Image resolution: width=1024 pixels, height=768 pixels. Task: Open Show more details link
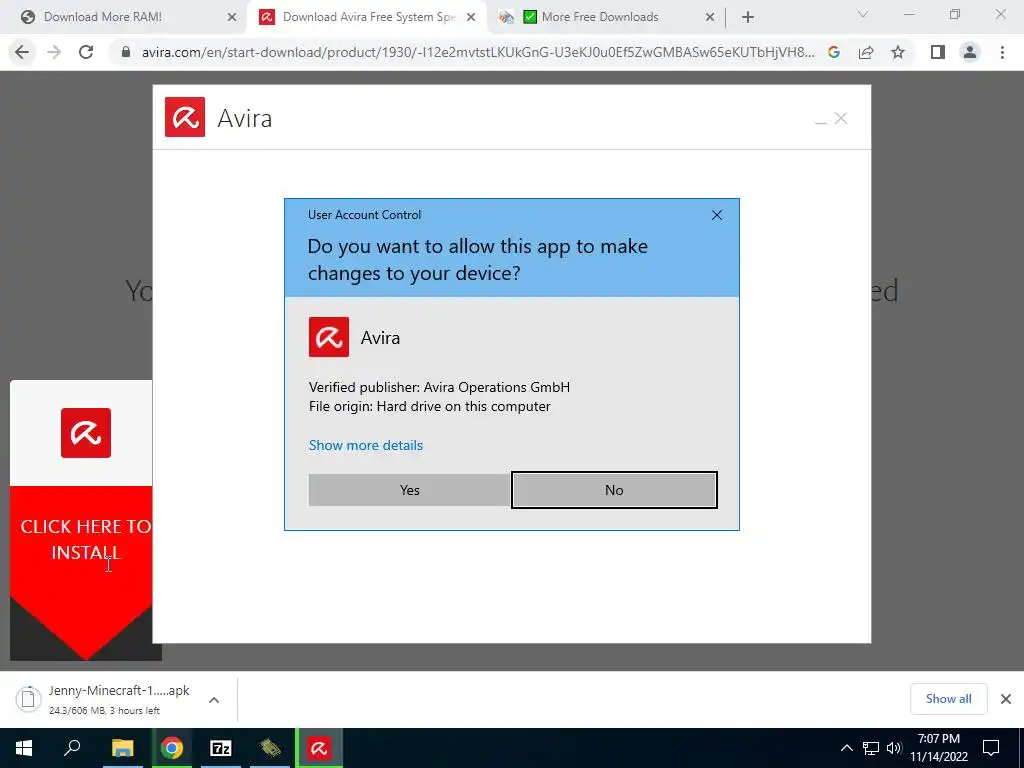pyautogui.click(x=366, y=445)
